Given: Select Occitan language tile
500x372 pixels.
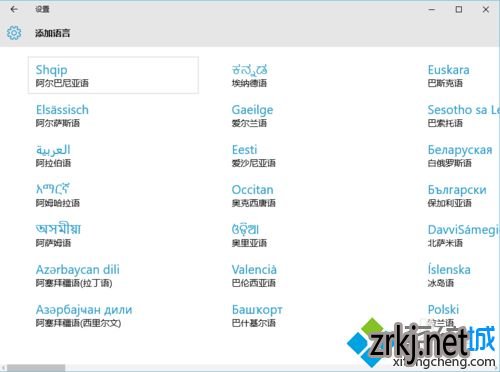Looking at the screenshot, I should (309, 195).
